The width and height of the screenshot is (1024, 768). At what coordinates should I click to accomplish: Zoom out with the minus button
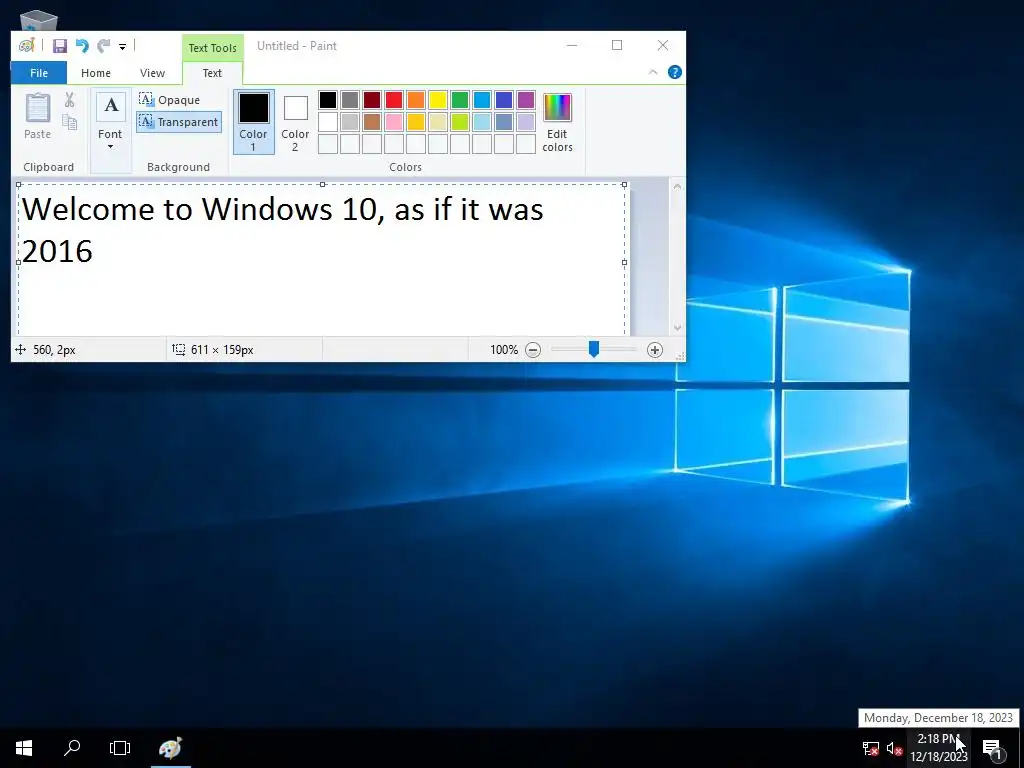click(533, 350)
